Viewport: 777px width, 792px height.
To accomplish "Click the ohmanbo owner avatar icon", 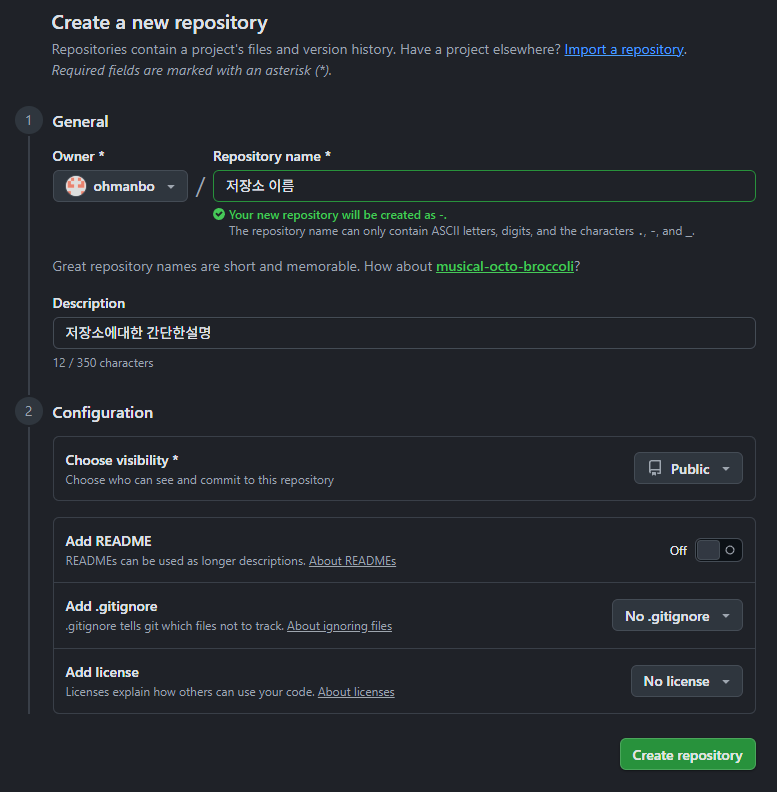I will (76, 186).
